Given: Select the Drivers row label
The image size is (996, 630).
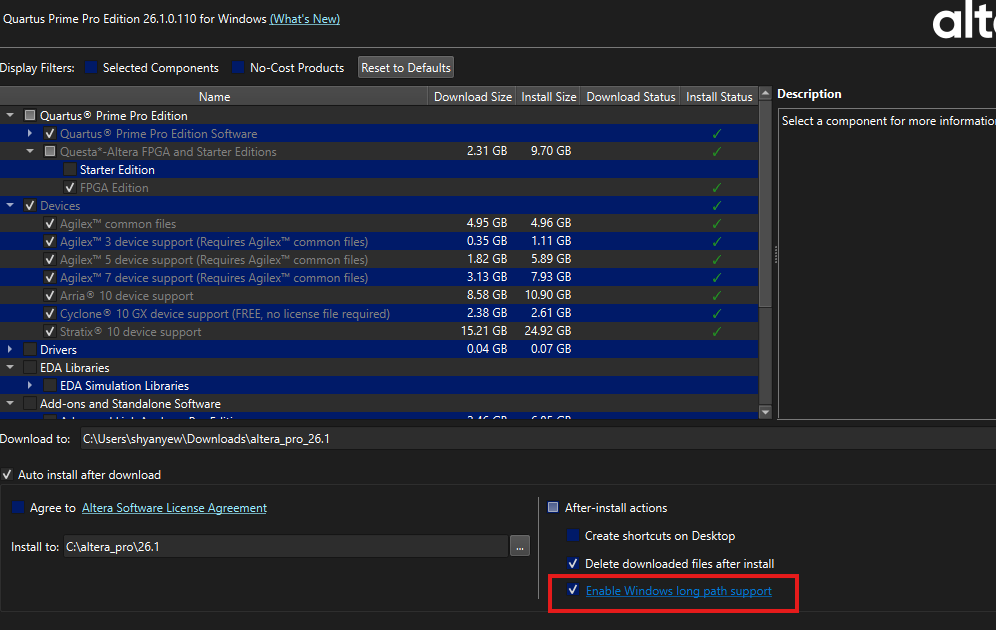Looking at the screenshot, I should click(x=58, y=350).
